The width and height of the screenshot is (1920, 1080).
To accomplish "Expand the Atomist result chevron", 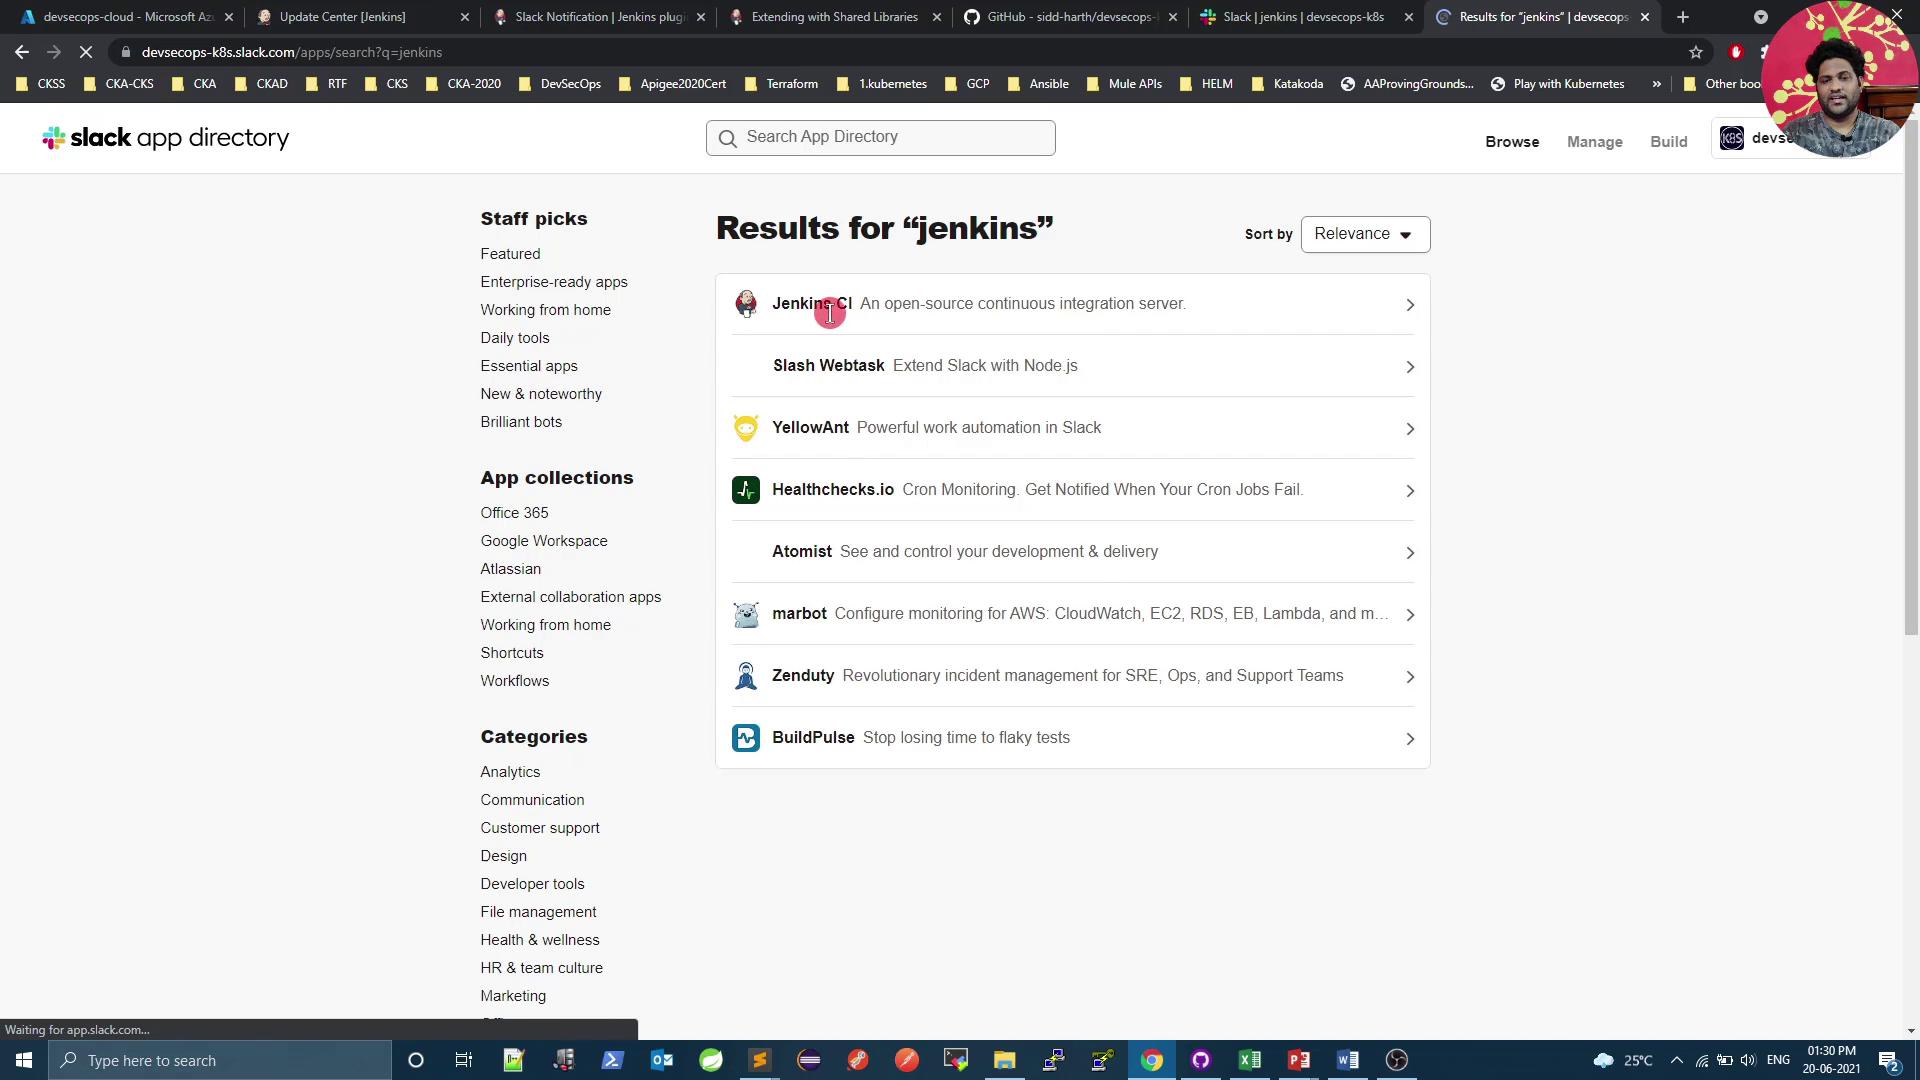I will click(x=1410, y=553).
